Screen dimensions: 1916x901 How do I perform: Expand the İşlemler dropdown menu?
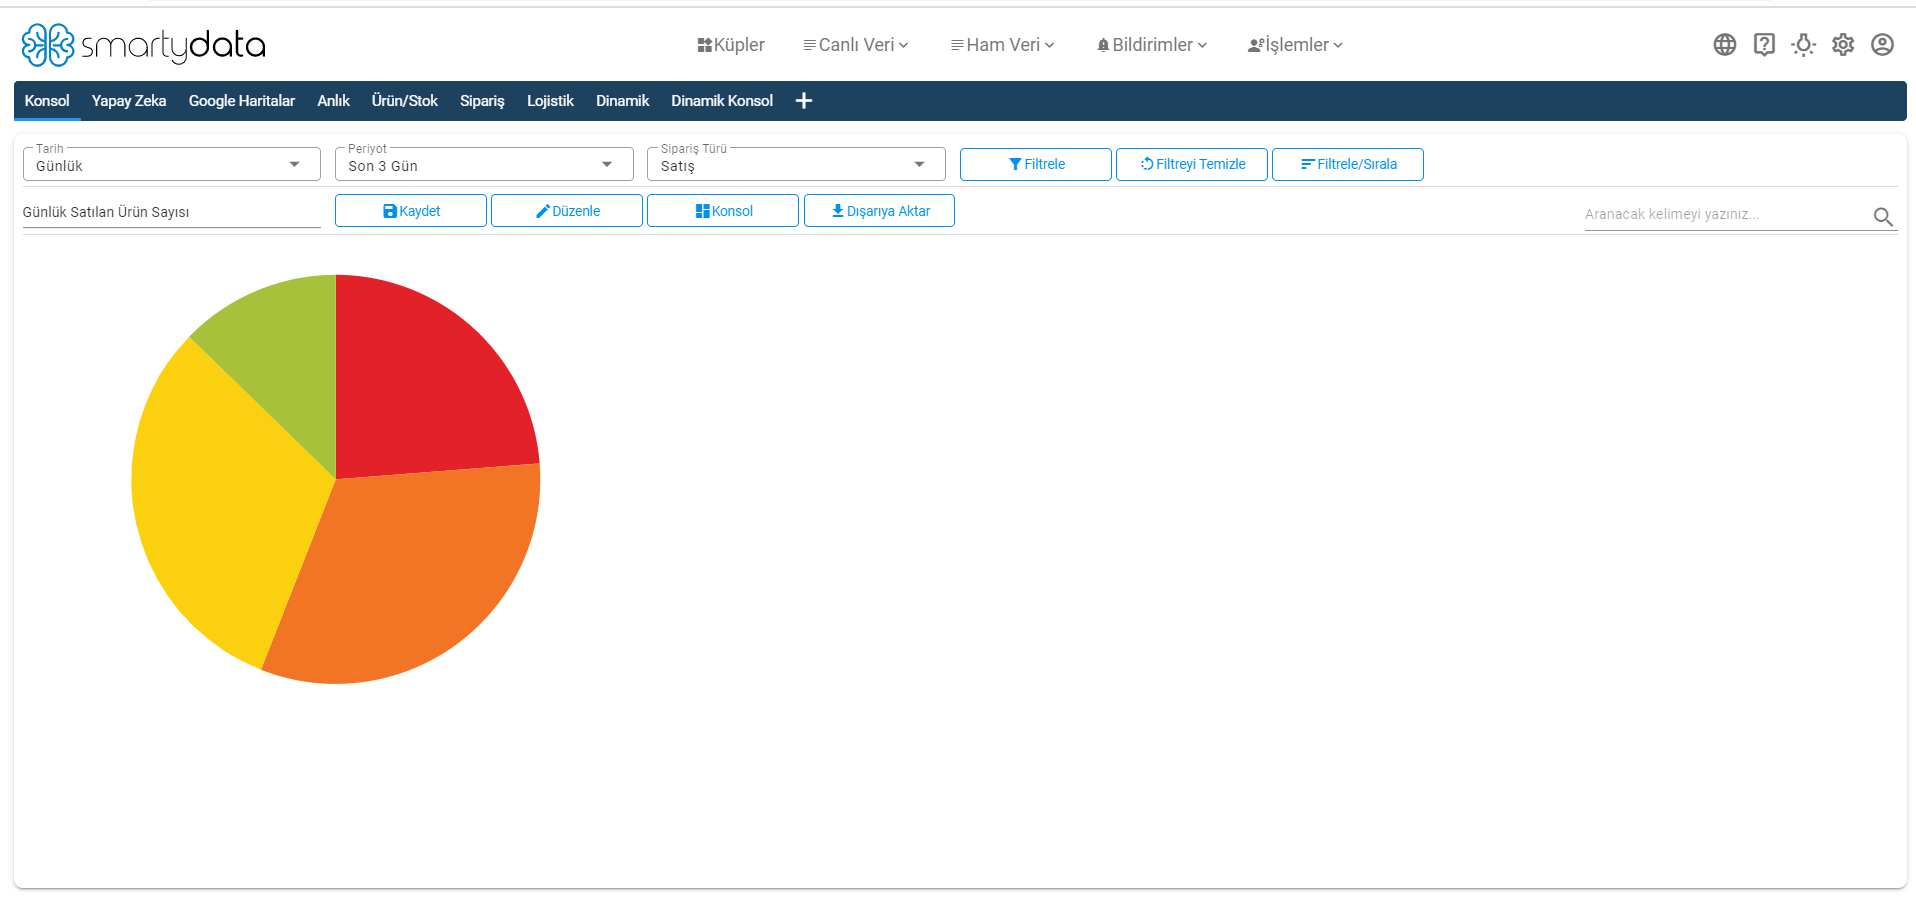(x=1295, y=45)
